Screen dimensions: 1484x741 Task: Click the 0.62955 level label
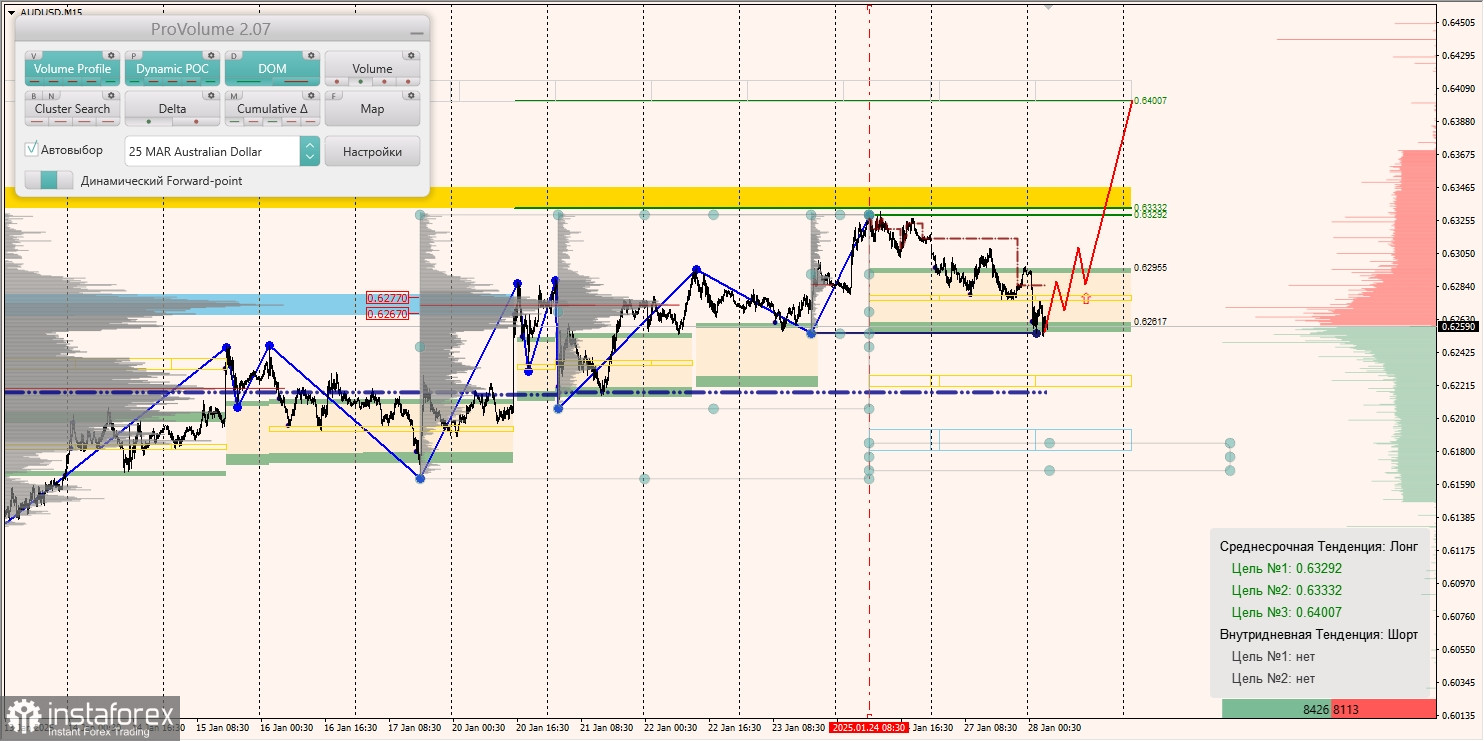[x=1151, y=268]
